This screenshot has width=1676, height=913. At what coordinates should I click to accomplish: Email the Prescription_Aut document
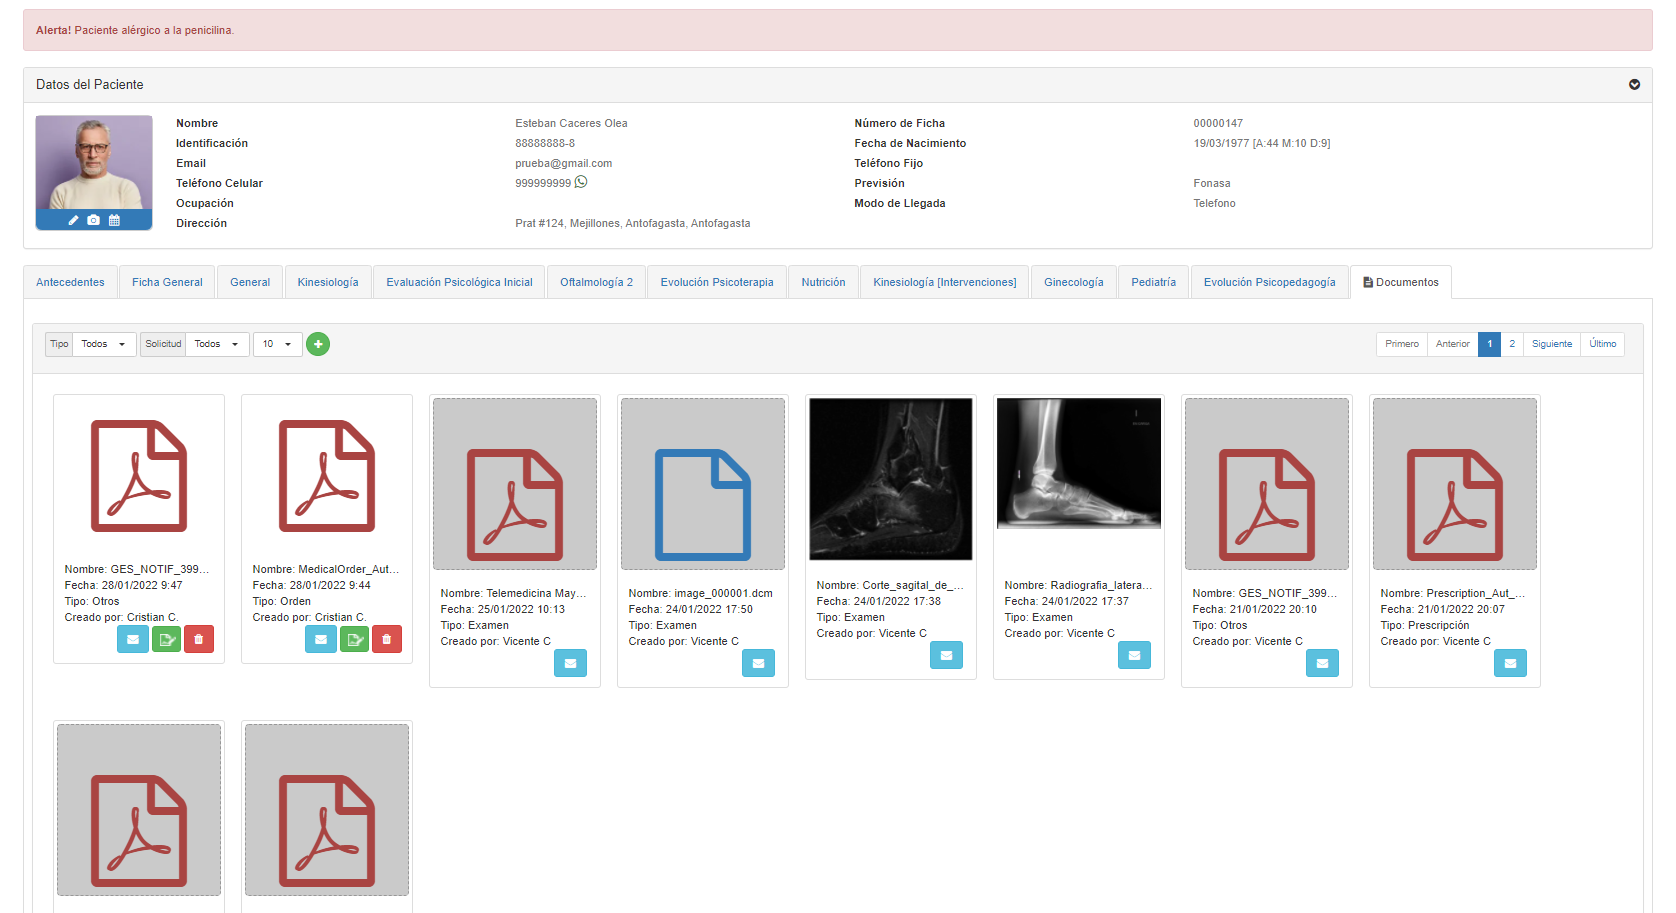[x=1510, y=663]
